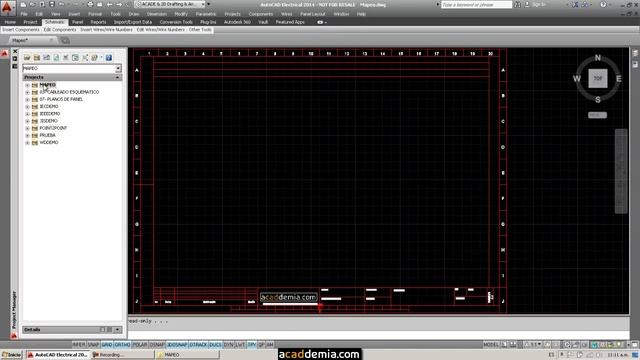This screenshot has width=640, height=360.
Task: Expand the 07- PLANOS DE PANEL project node
Action: (27, 100)
